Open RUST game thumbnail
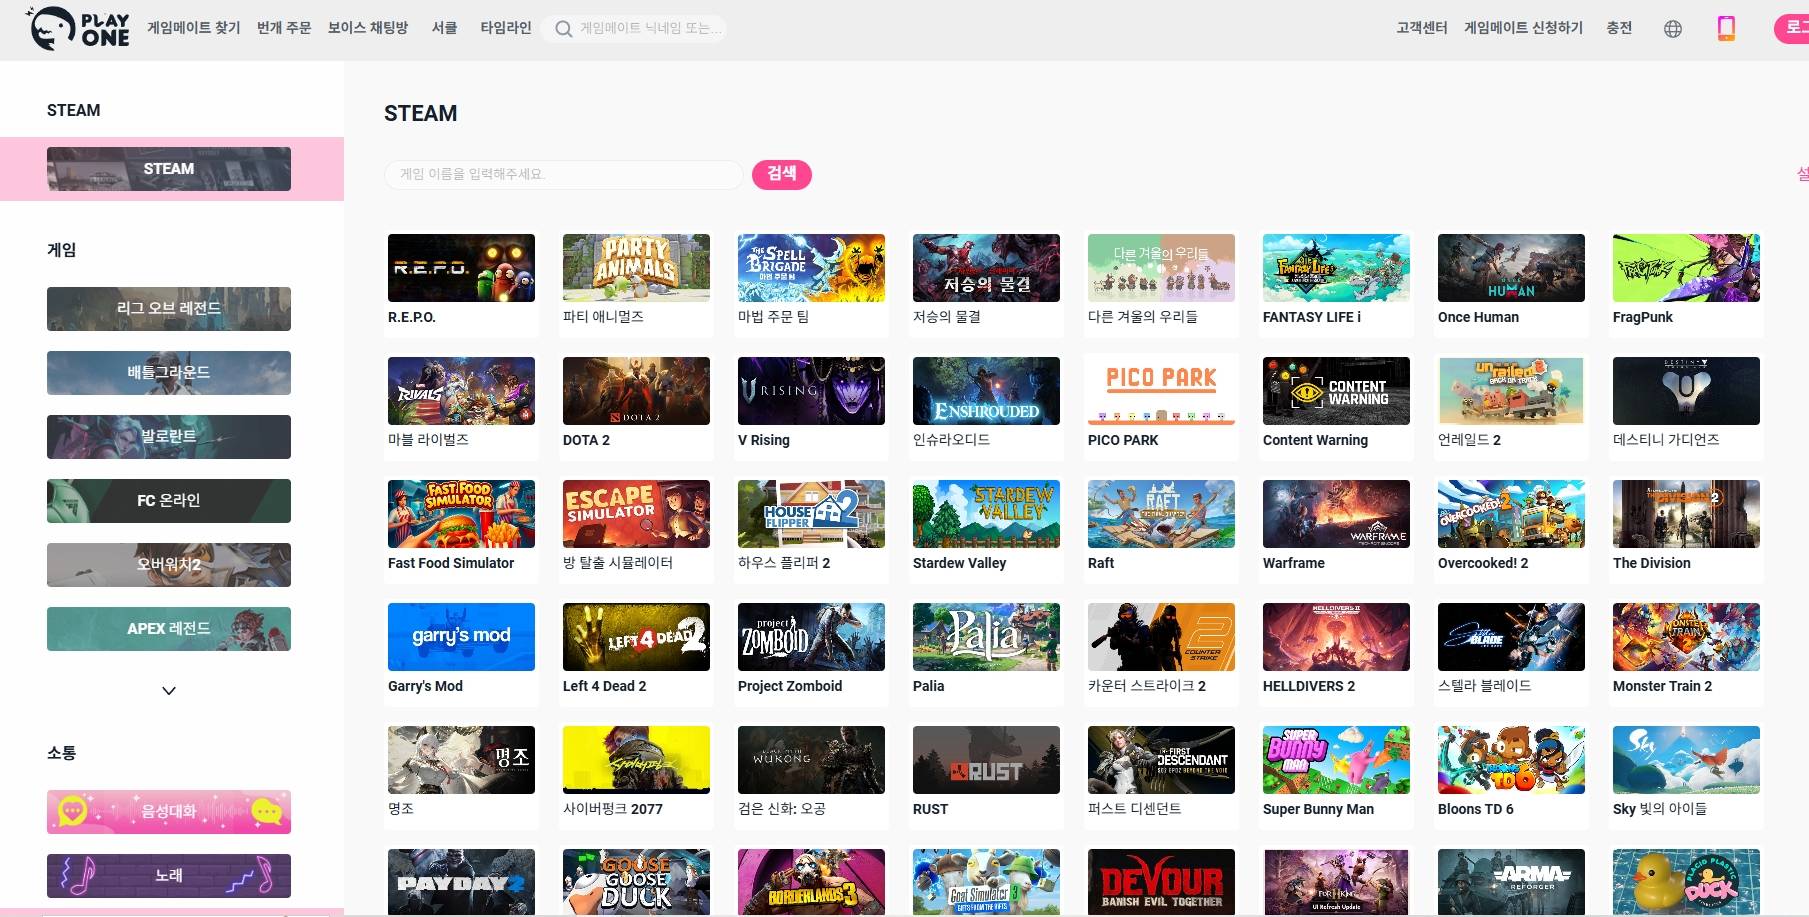The width and height of the screenshot is (1809, 917). [986, 760]
